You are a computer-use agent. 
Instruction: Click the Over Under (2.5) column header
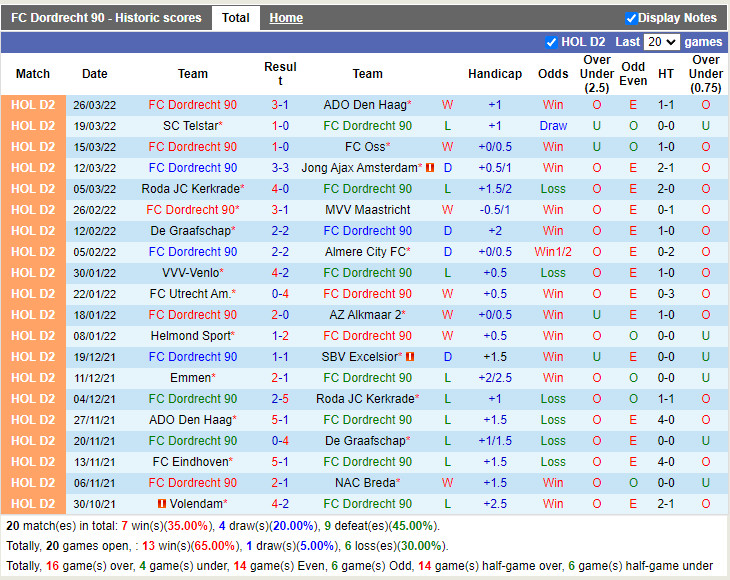[x=597, y=74]
